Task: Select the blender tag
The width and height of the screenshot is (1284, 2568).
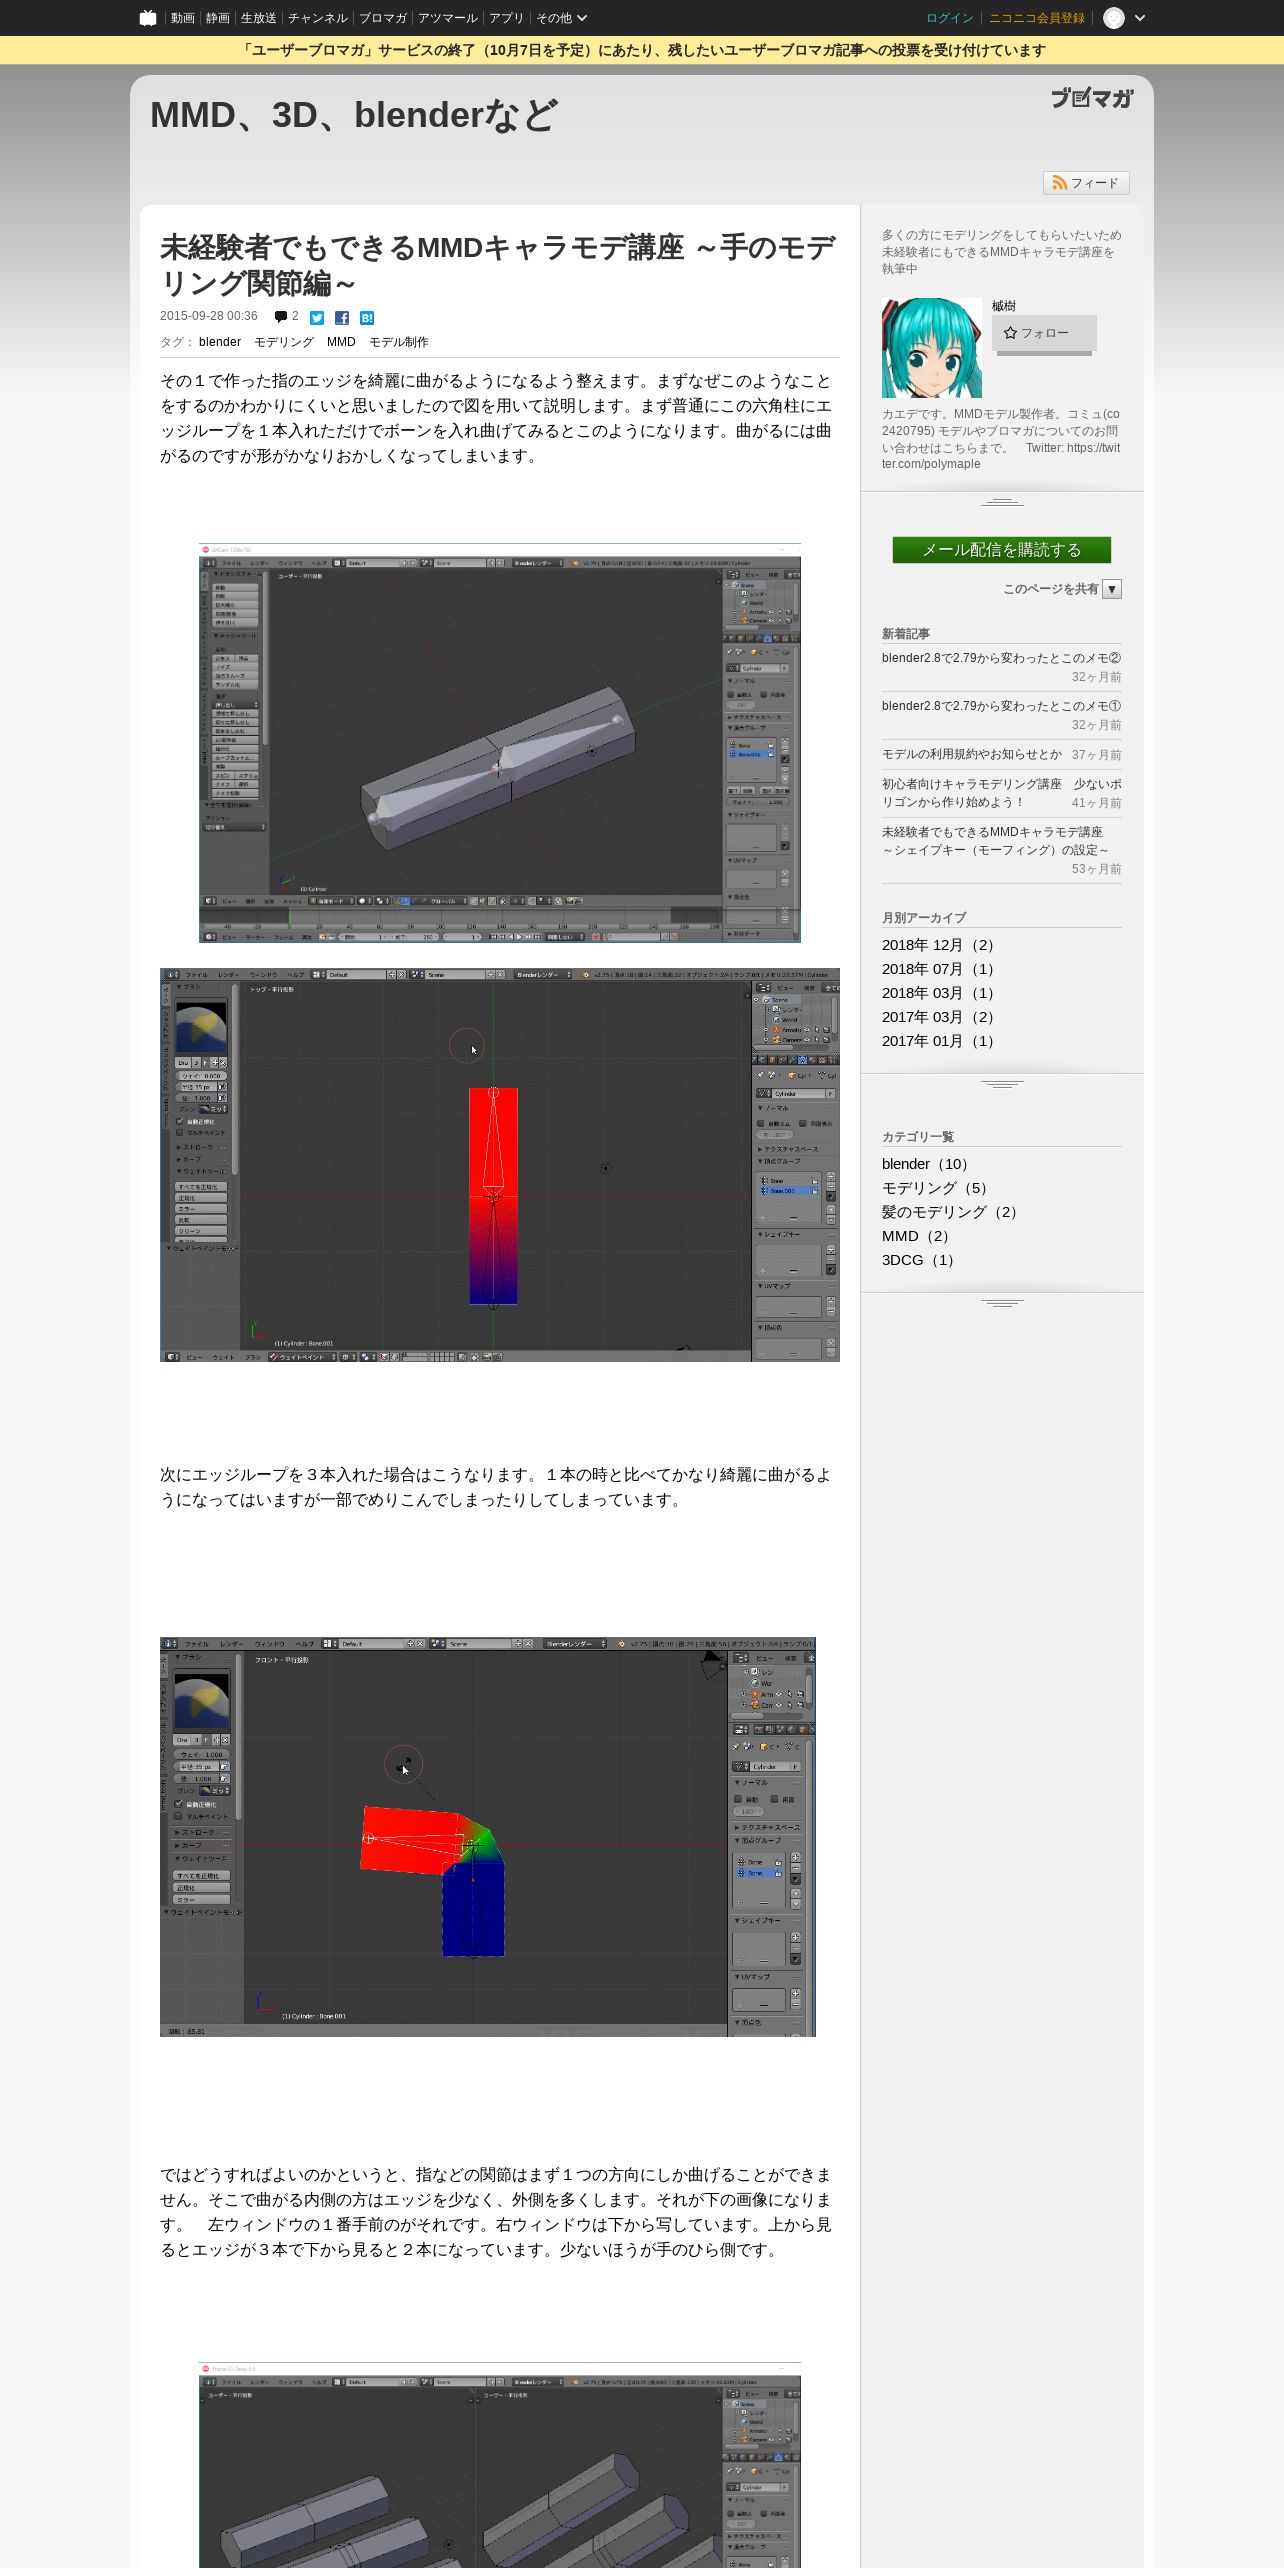Action: [x=220, y=342]
